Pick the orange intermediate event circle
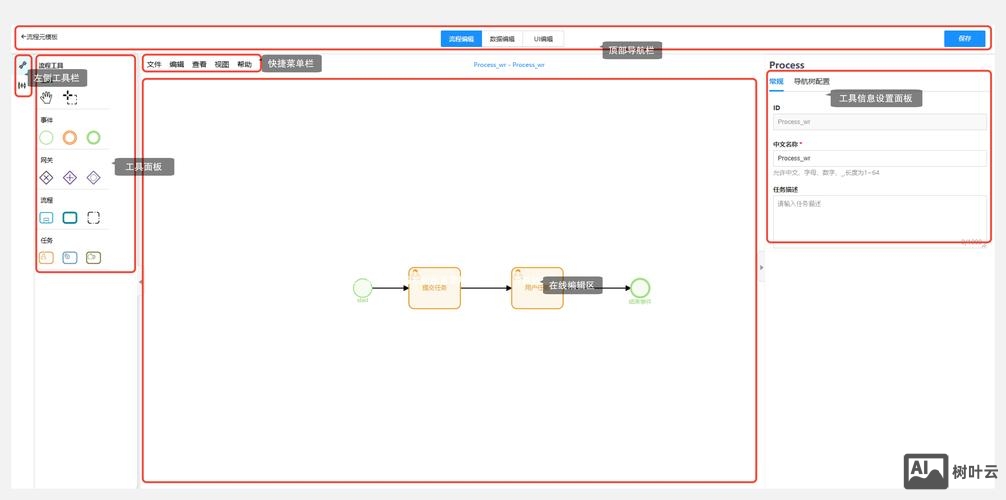Screen dimensions: 1006x500 pos(70,138)
